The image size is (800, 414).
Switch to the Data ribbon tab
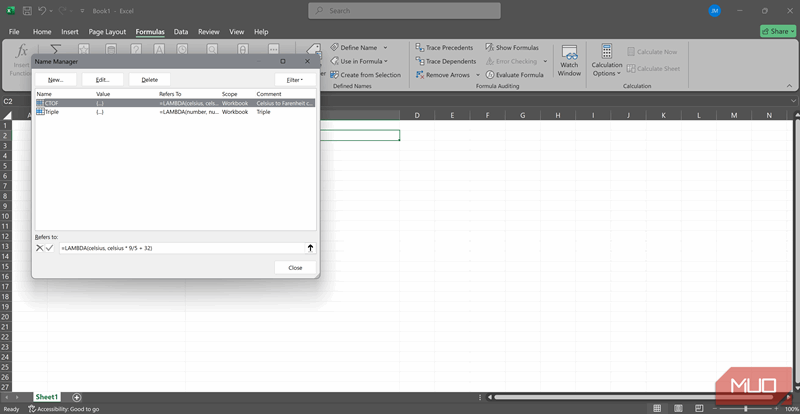(x=181, y=32)
